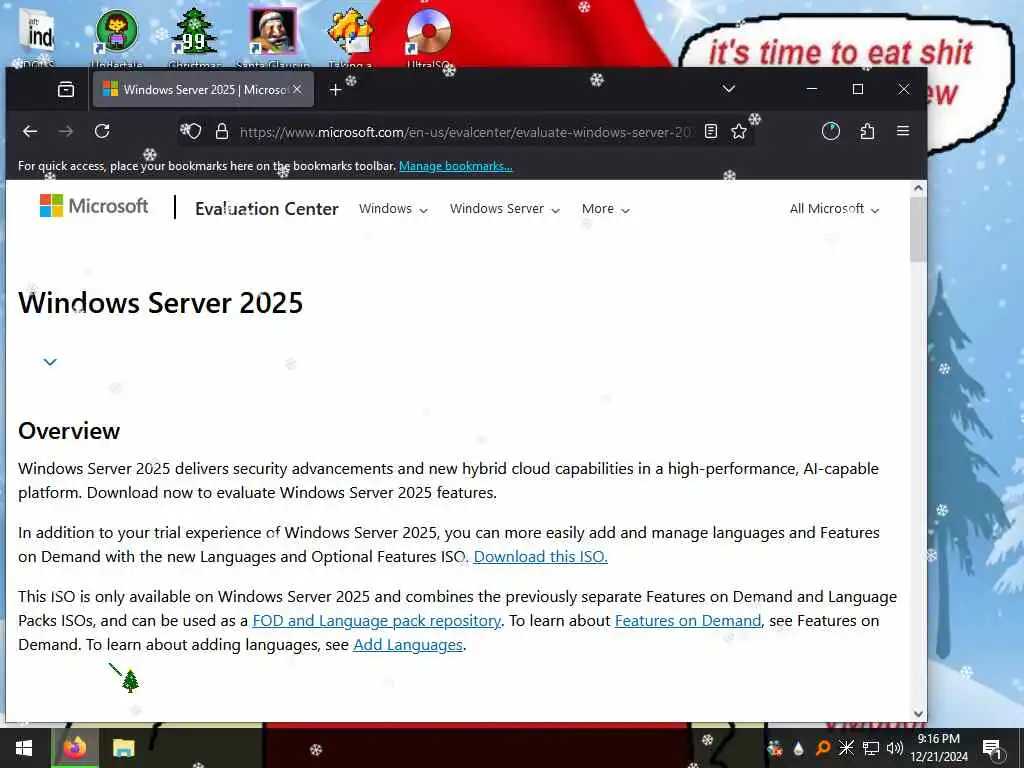Image resolution: width=1024 pixels, height=768 pixels.
Task: Open FOD and Language pack repository link
Action: 376,620
